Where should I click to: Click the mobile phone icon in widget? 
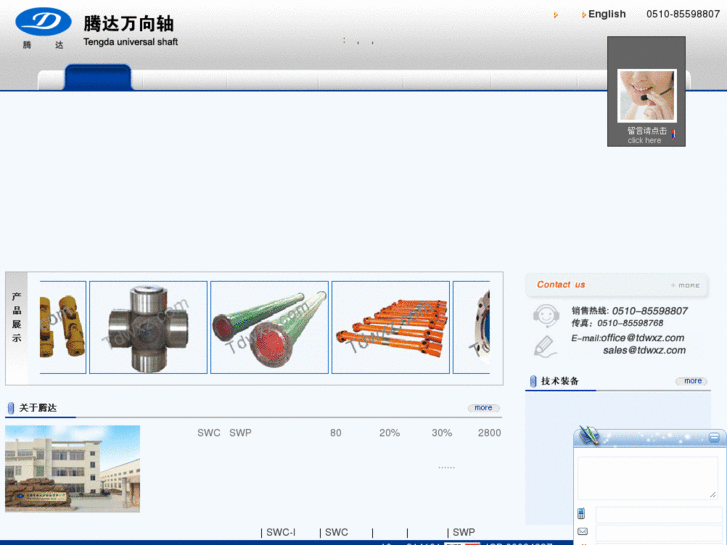coord(581,513)
